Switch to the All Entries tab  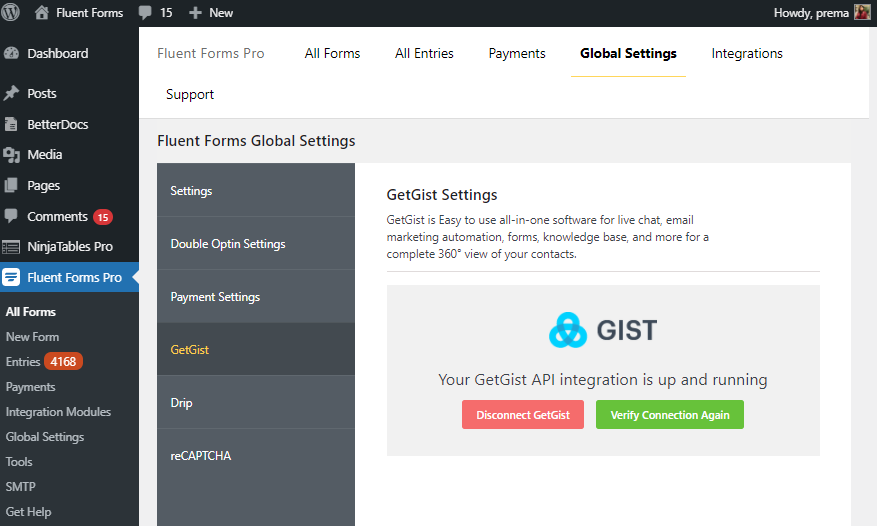point(425,53)
